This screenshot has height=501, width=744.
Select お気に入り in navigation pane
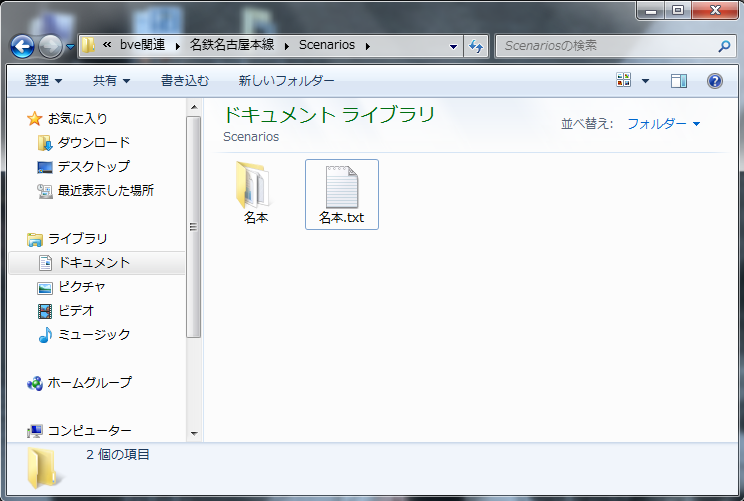(x=78, y=118)
